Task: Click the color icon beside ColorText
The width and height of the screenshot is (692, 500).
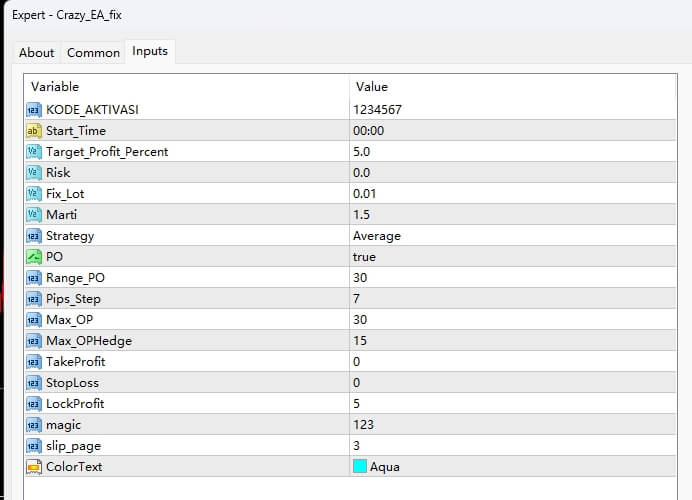Action: [x=33, y=466]
